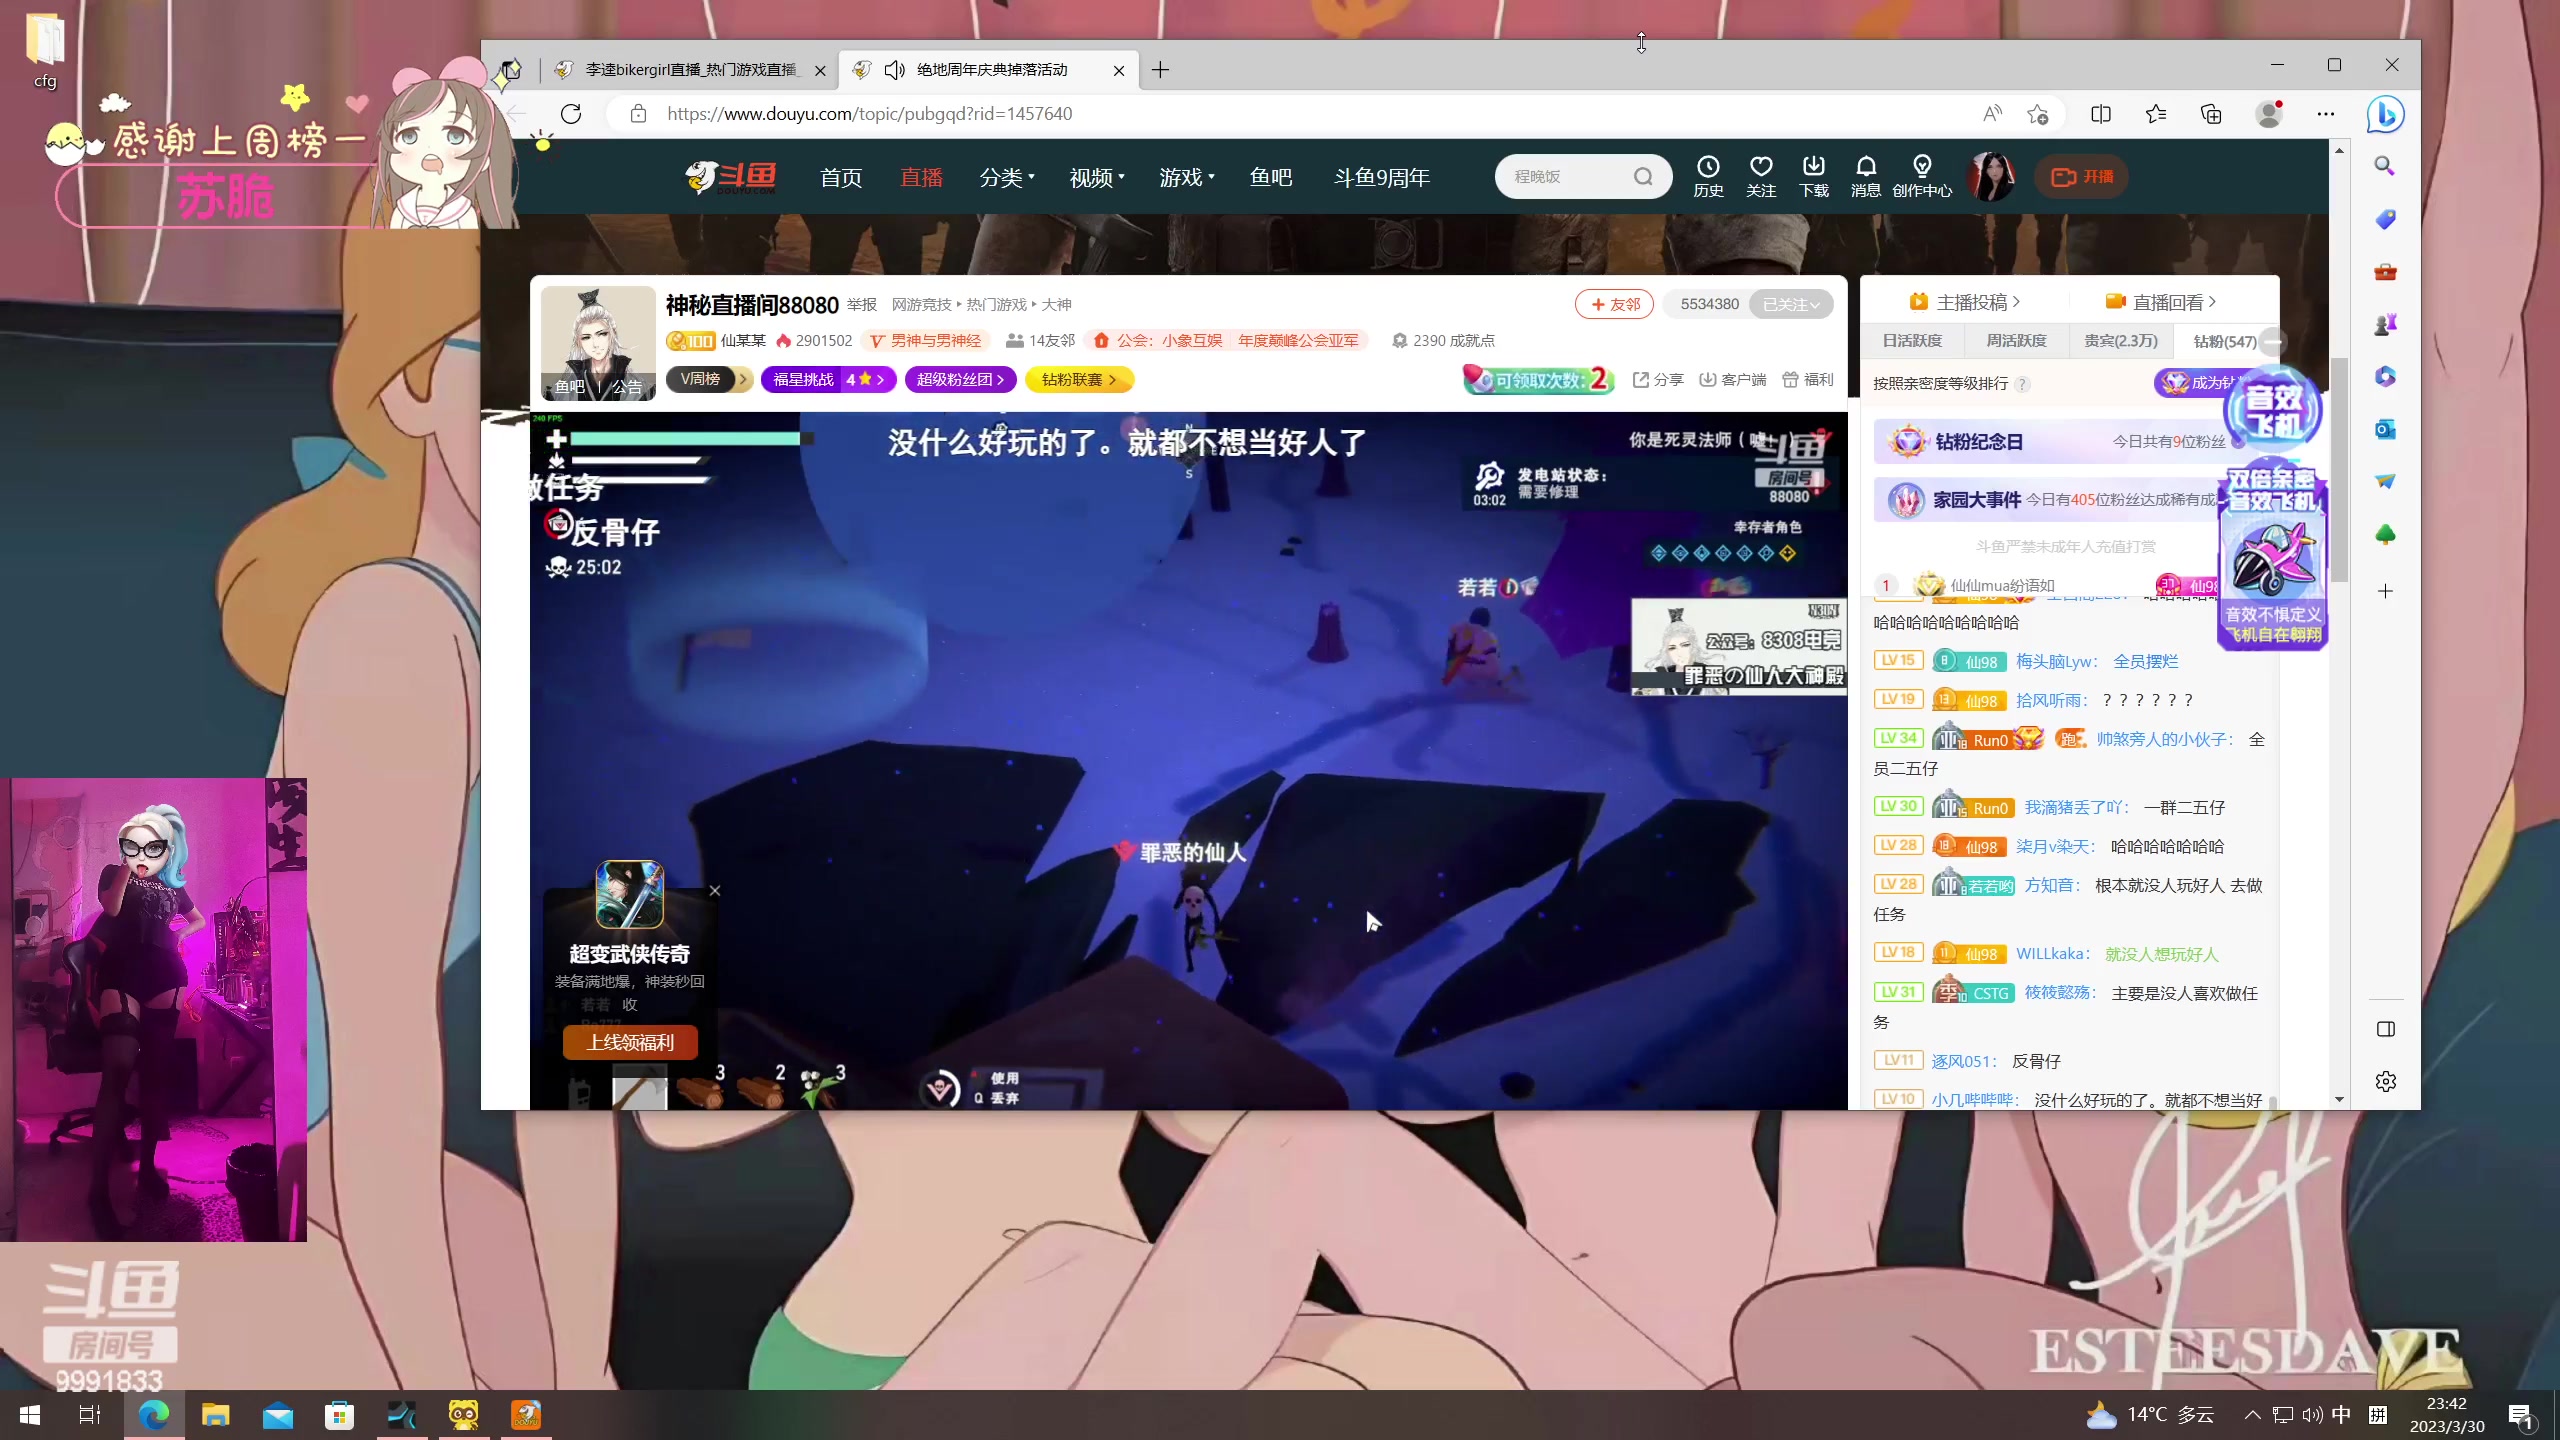This screenshot has height=1440, width=2560.
Task: Open the 钻粉联赛 badge
Action: coord(1079,380)
